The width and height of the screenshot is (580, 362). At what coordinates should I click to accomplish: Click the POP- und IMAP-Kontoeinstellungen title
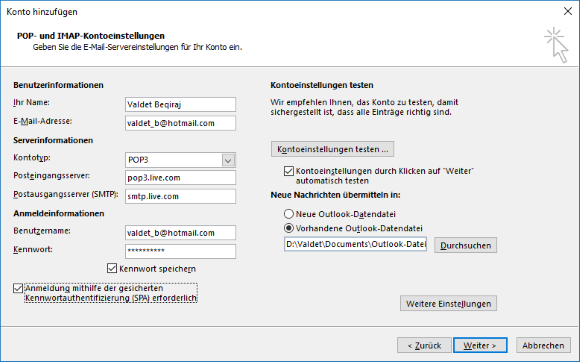(x=91, y=36)
